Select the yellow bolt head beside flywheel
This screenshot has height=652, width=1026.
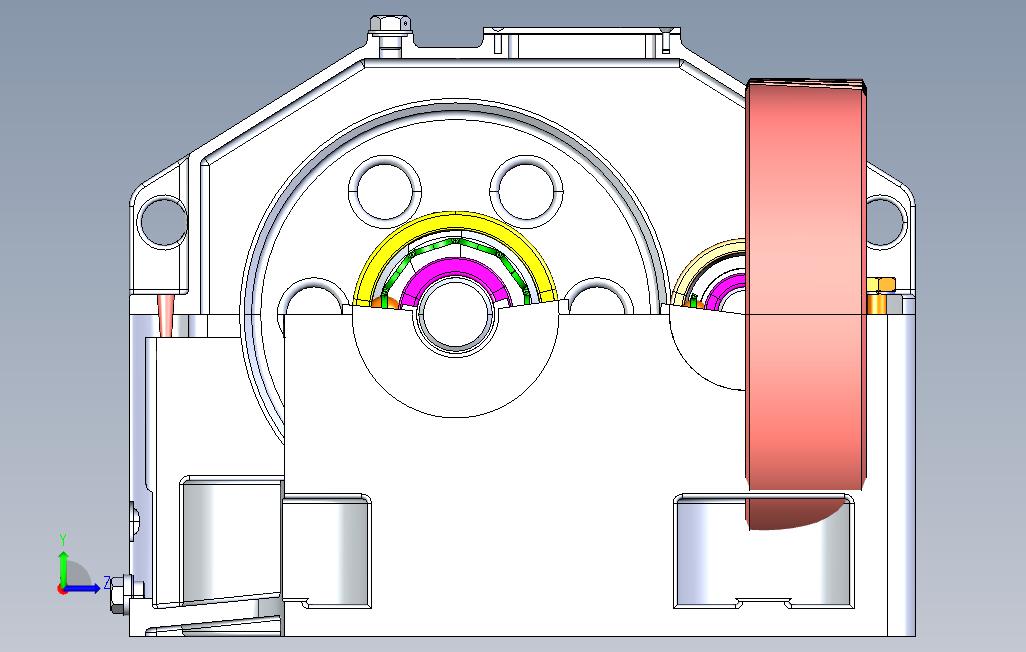tap(881, 283)
